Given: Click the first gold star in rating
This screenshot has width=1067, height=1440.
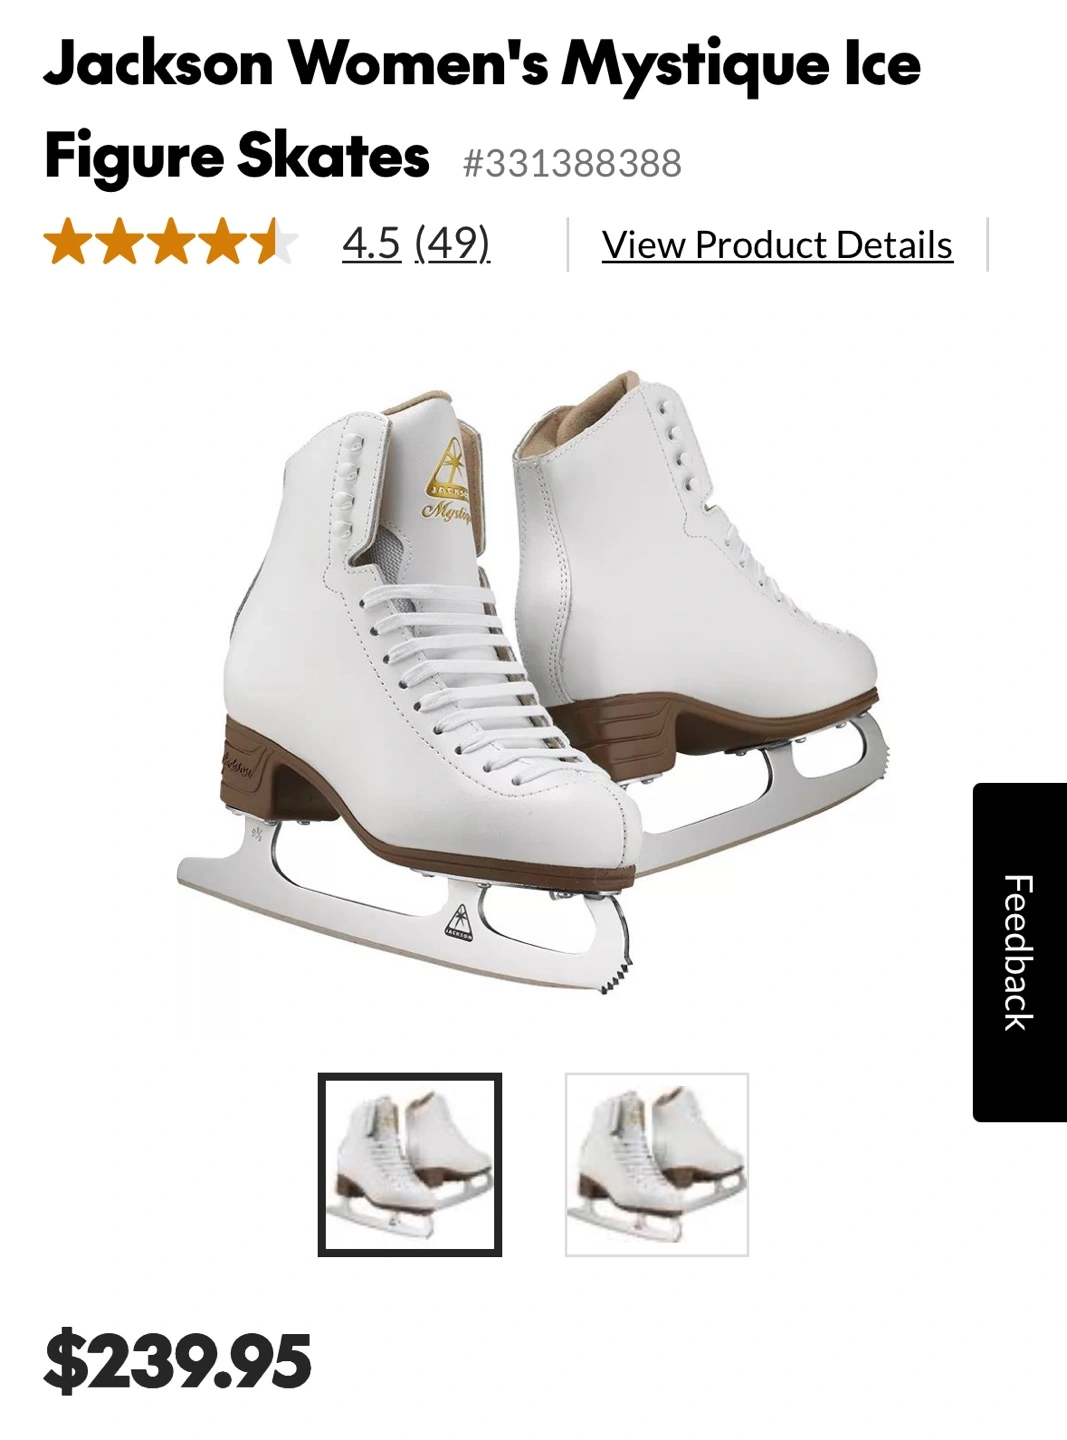Looking at the screenshot, I should click(x=68, y=243).
